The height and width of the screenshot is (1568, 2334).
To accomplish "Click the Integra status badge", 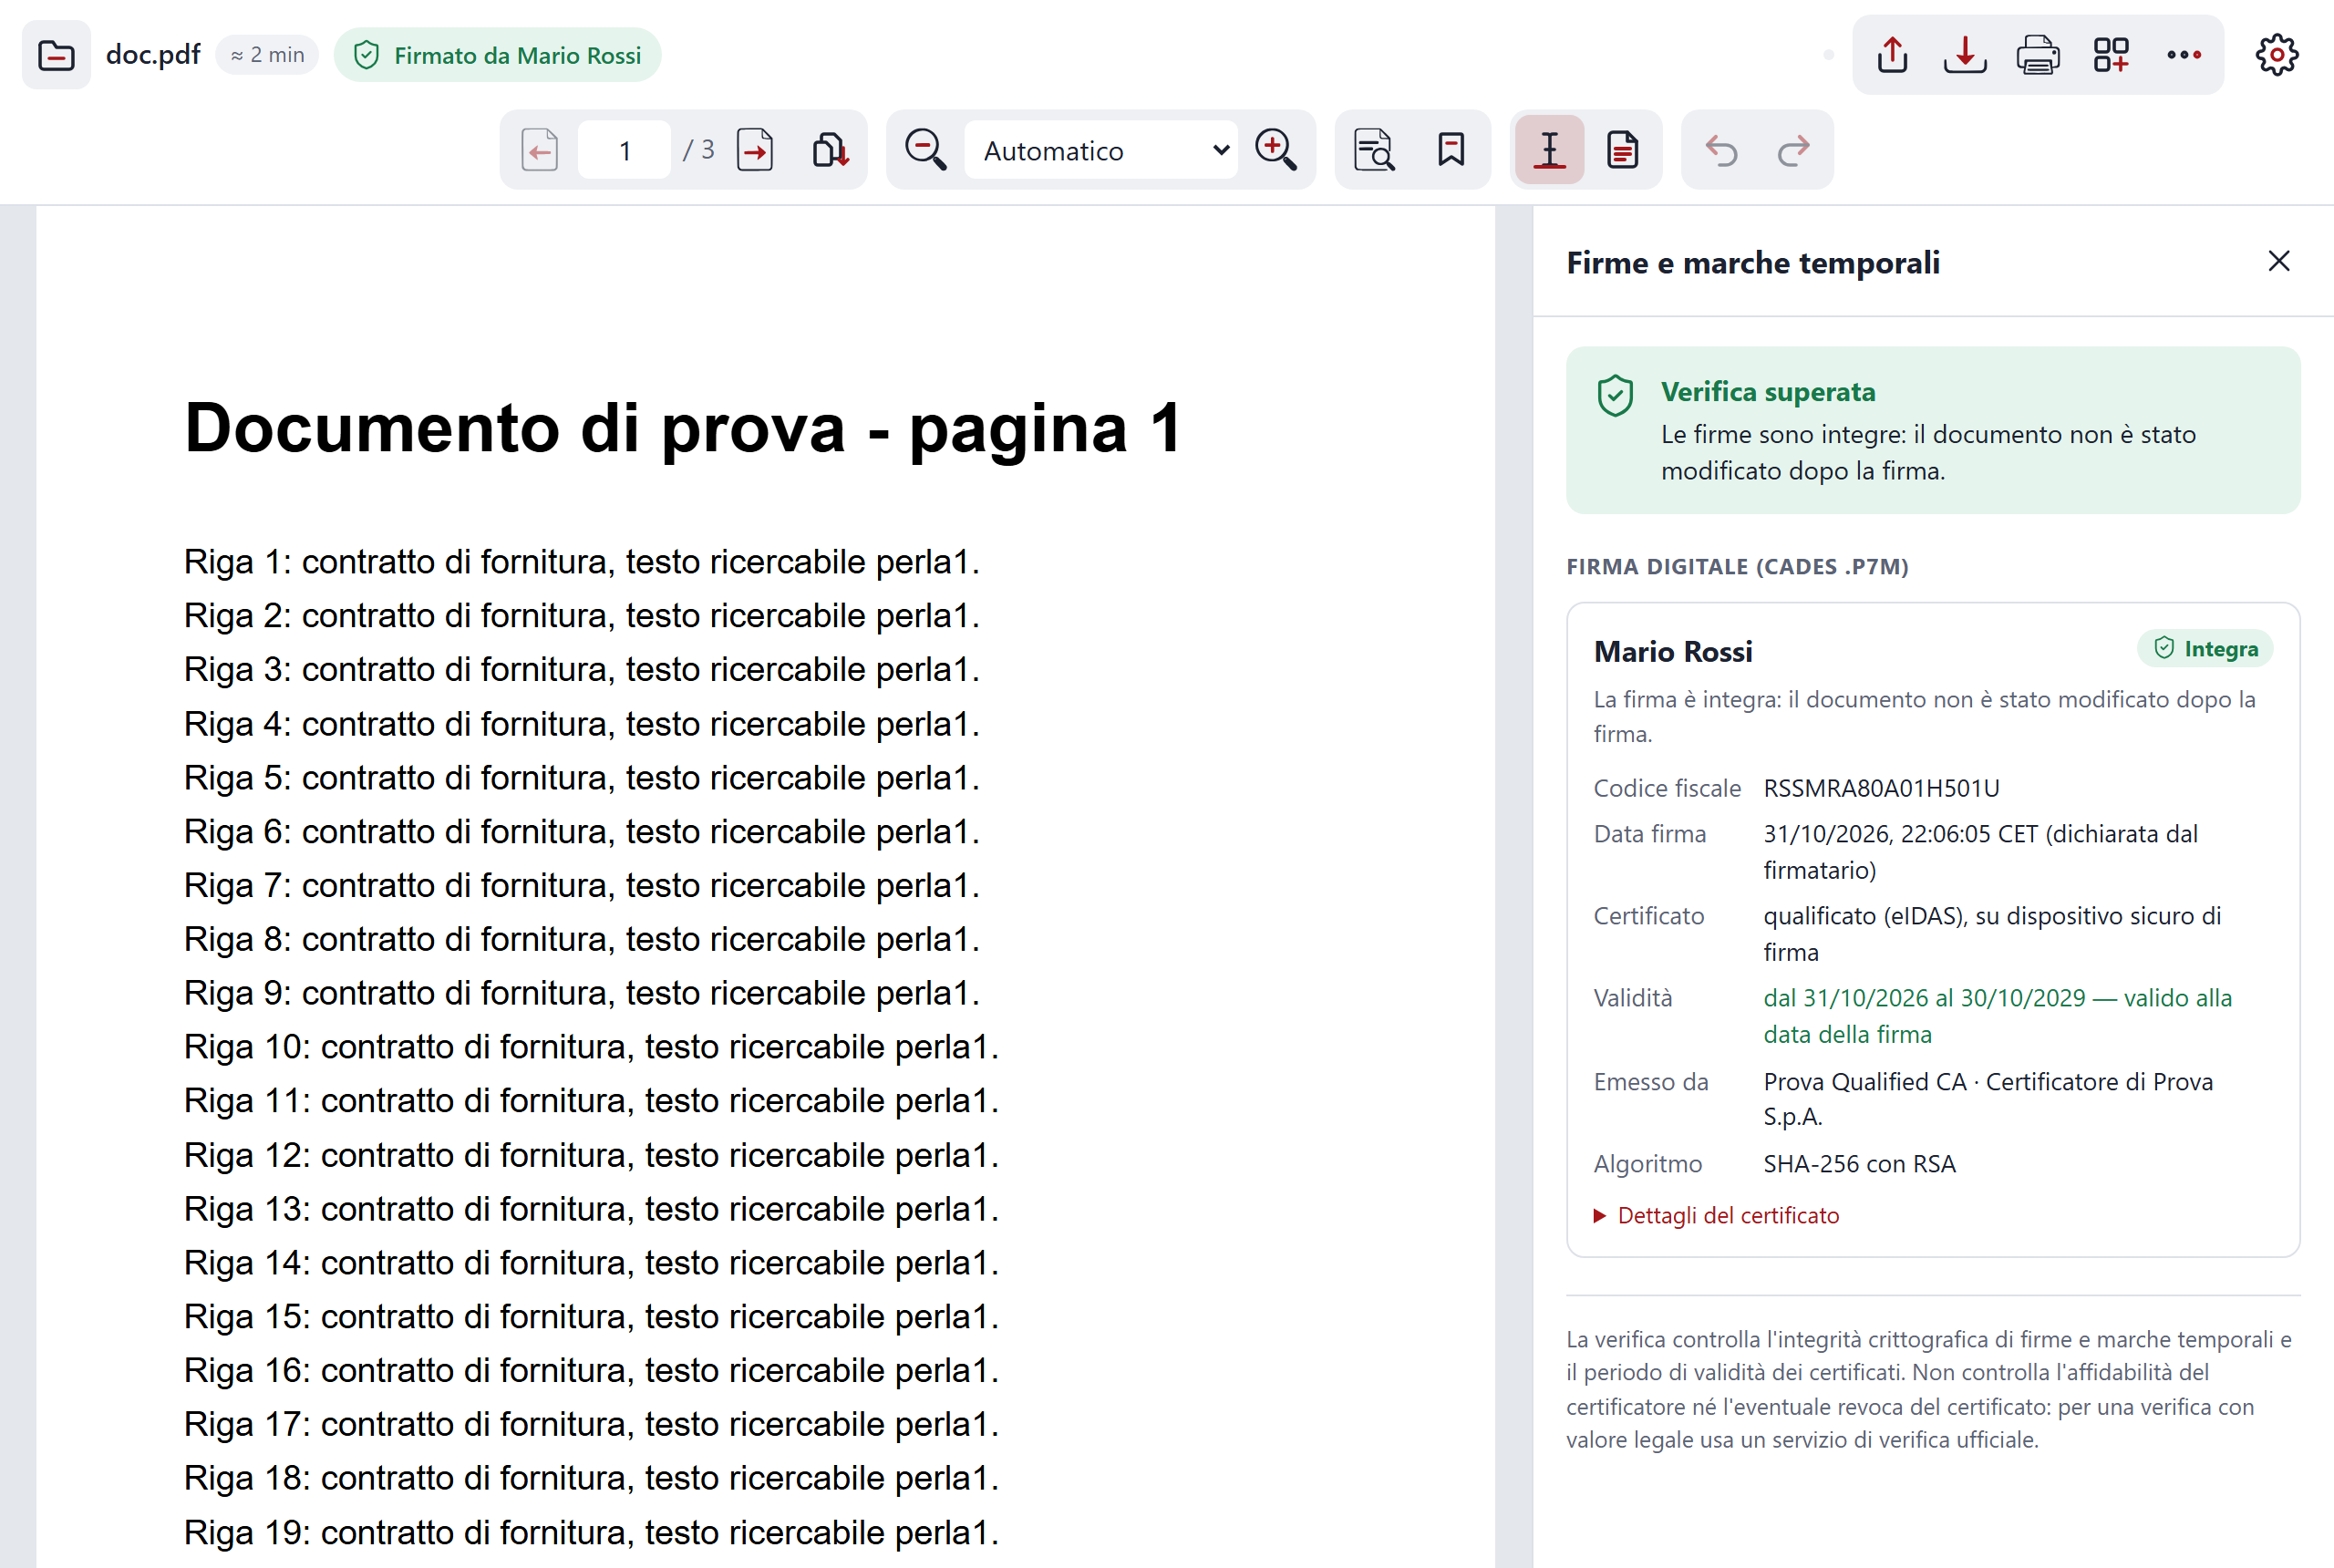I will [2205, 648].
